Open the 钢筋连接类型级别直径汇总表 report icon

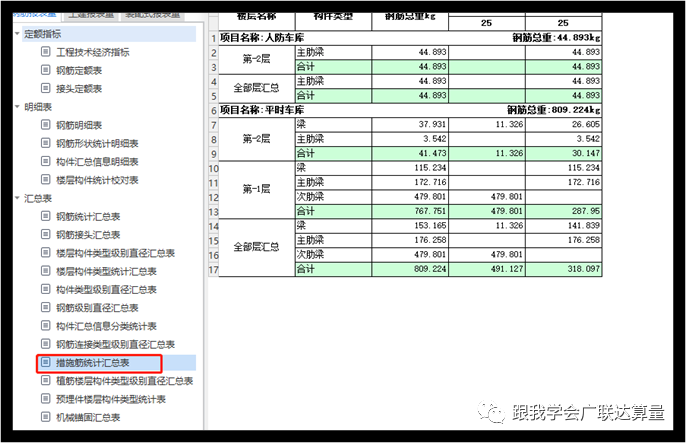click(x=46, y=344)
